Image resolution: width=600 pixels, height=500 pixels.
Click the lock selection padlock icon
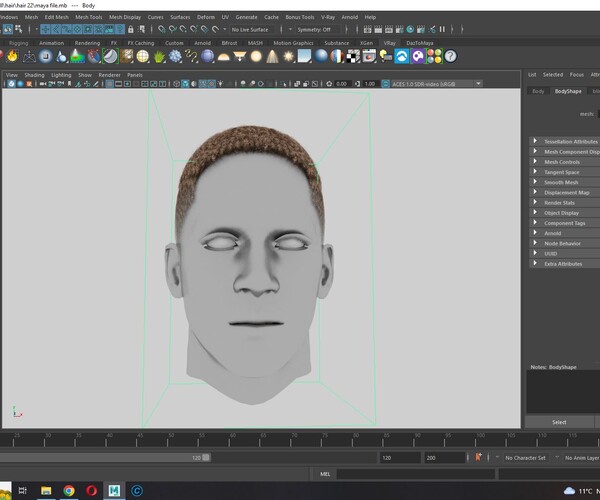[130, 29]
